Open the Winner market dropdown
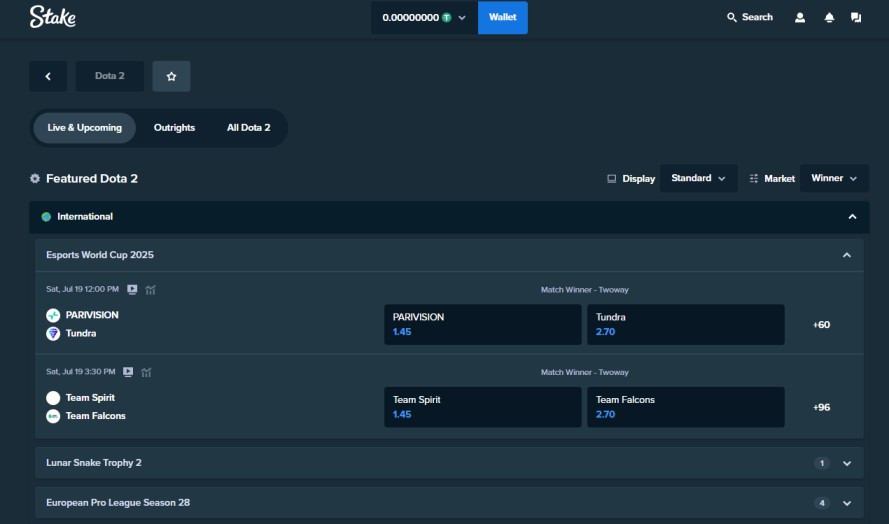 [834, 178]
